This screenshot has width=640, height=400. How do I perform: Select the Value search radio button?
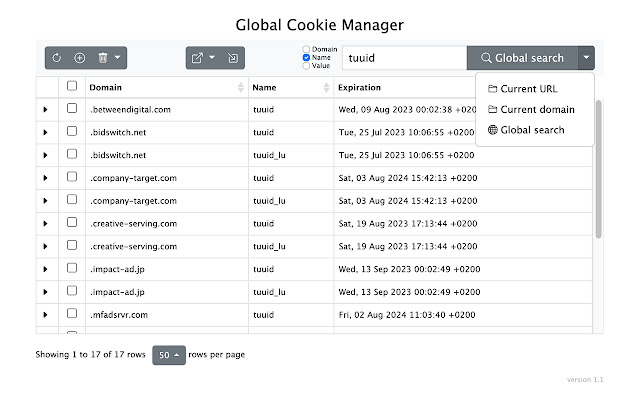coord(307,66)
